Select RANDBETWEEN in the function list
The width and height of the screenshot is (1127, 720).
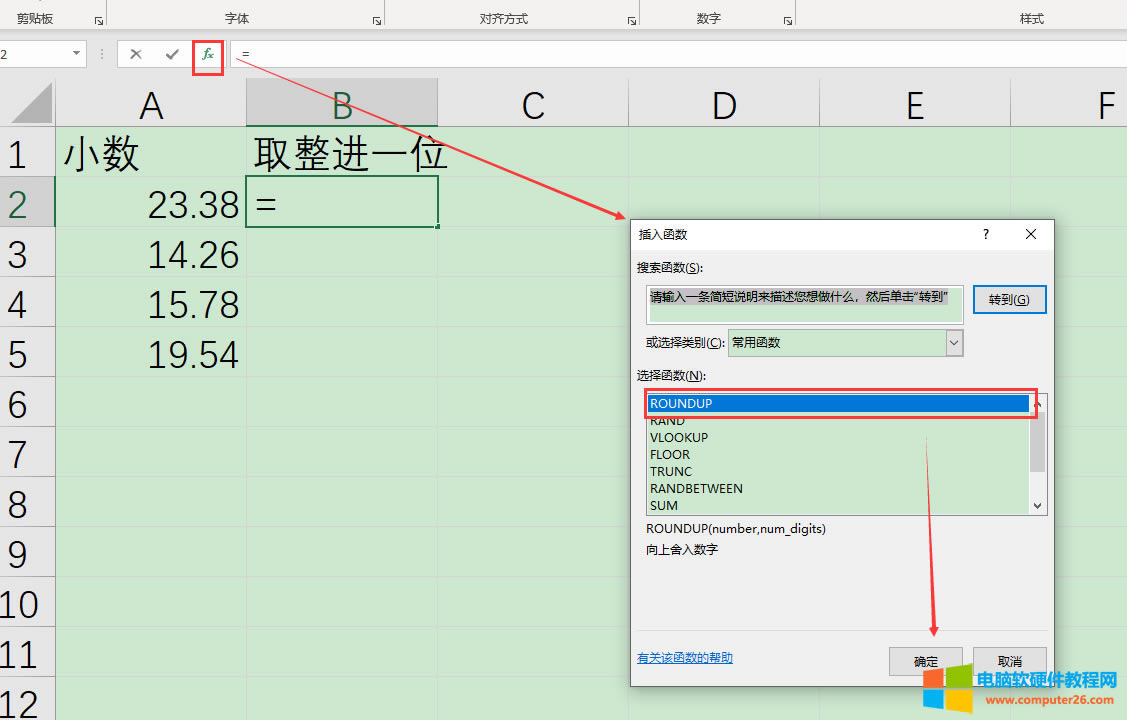[x=696, y=489]
